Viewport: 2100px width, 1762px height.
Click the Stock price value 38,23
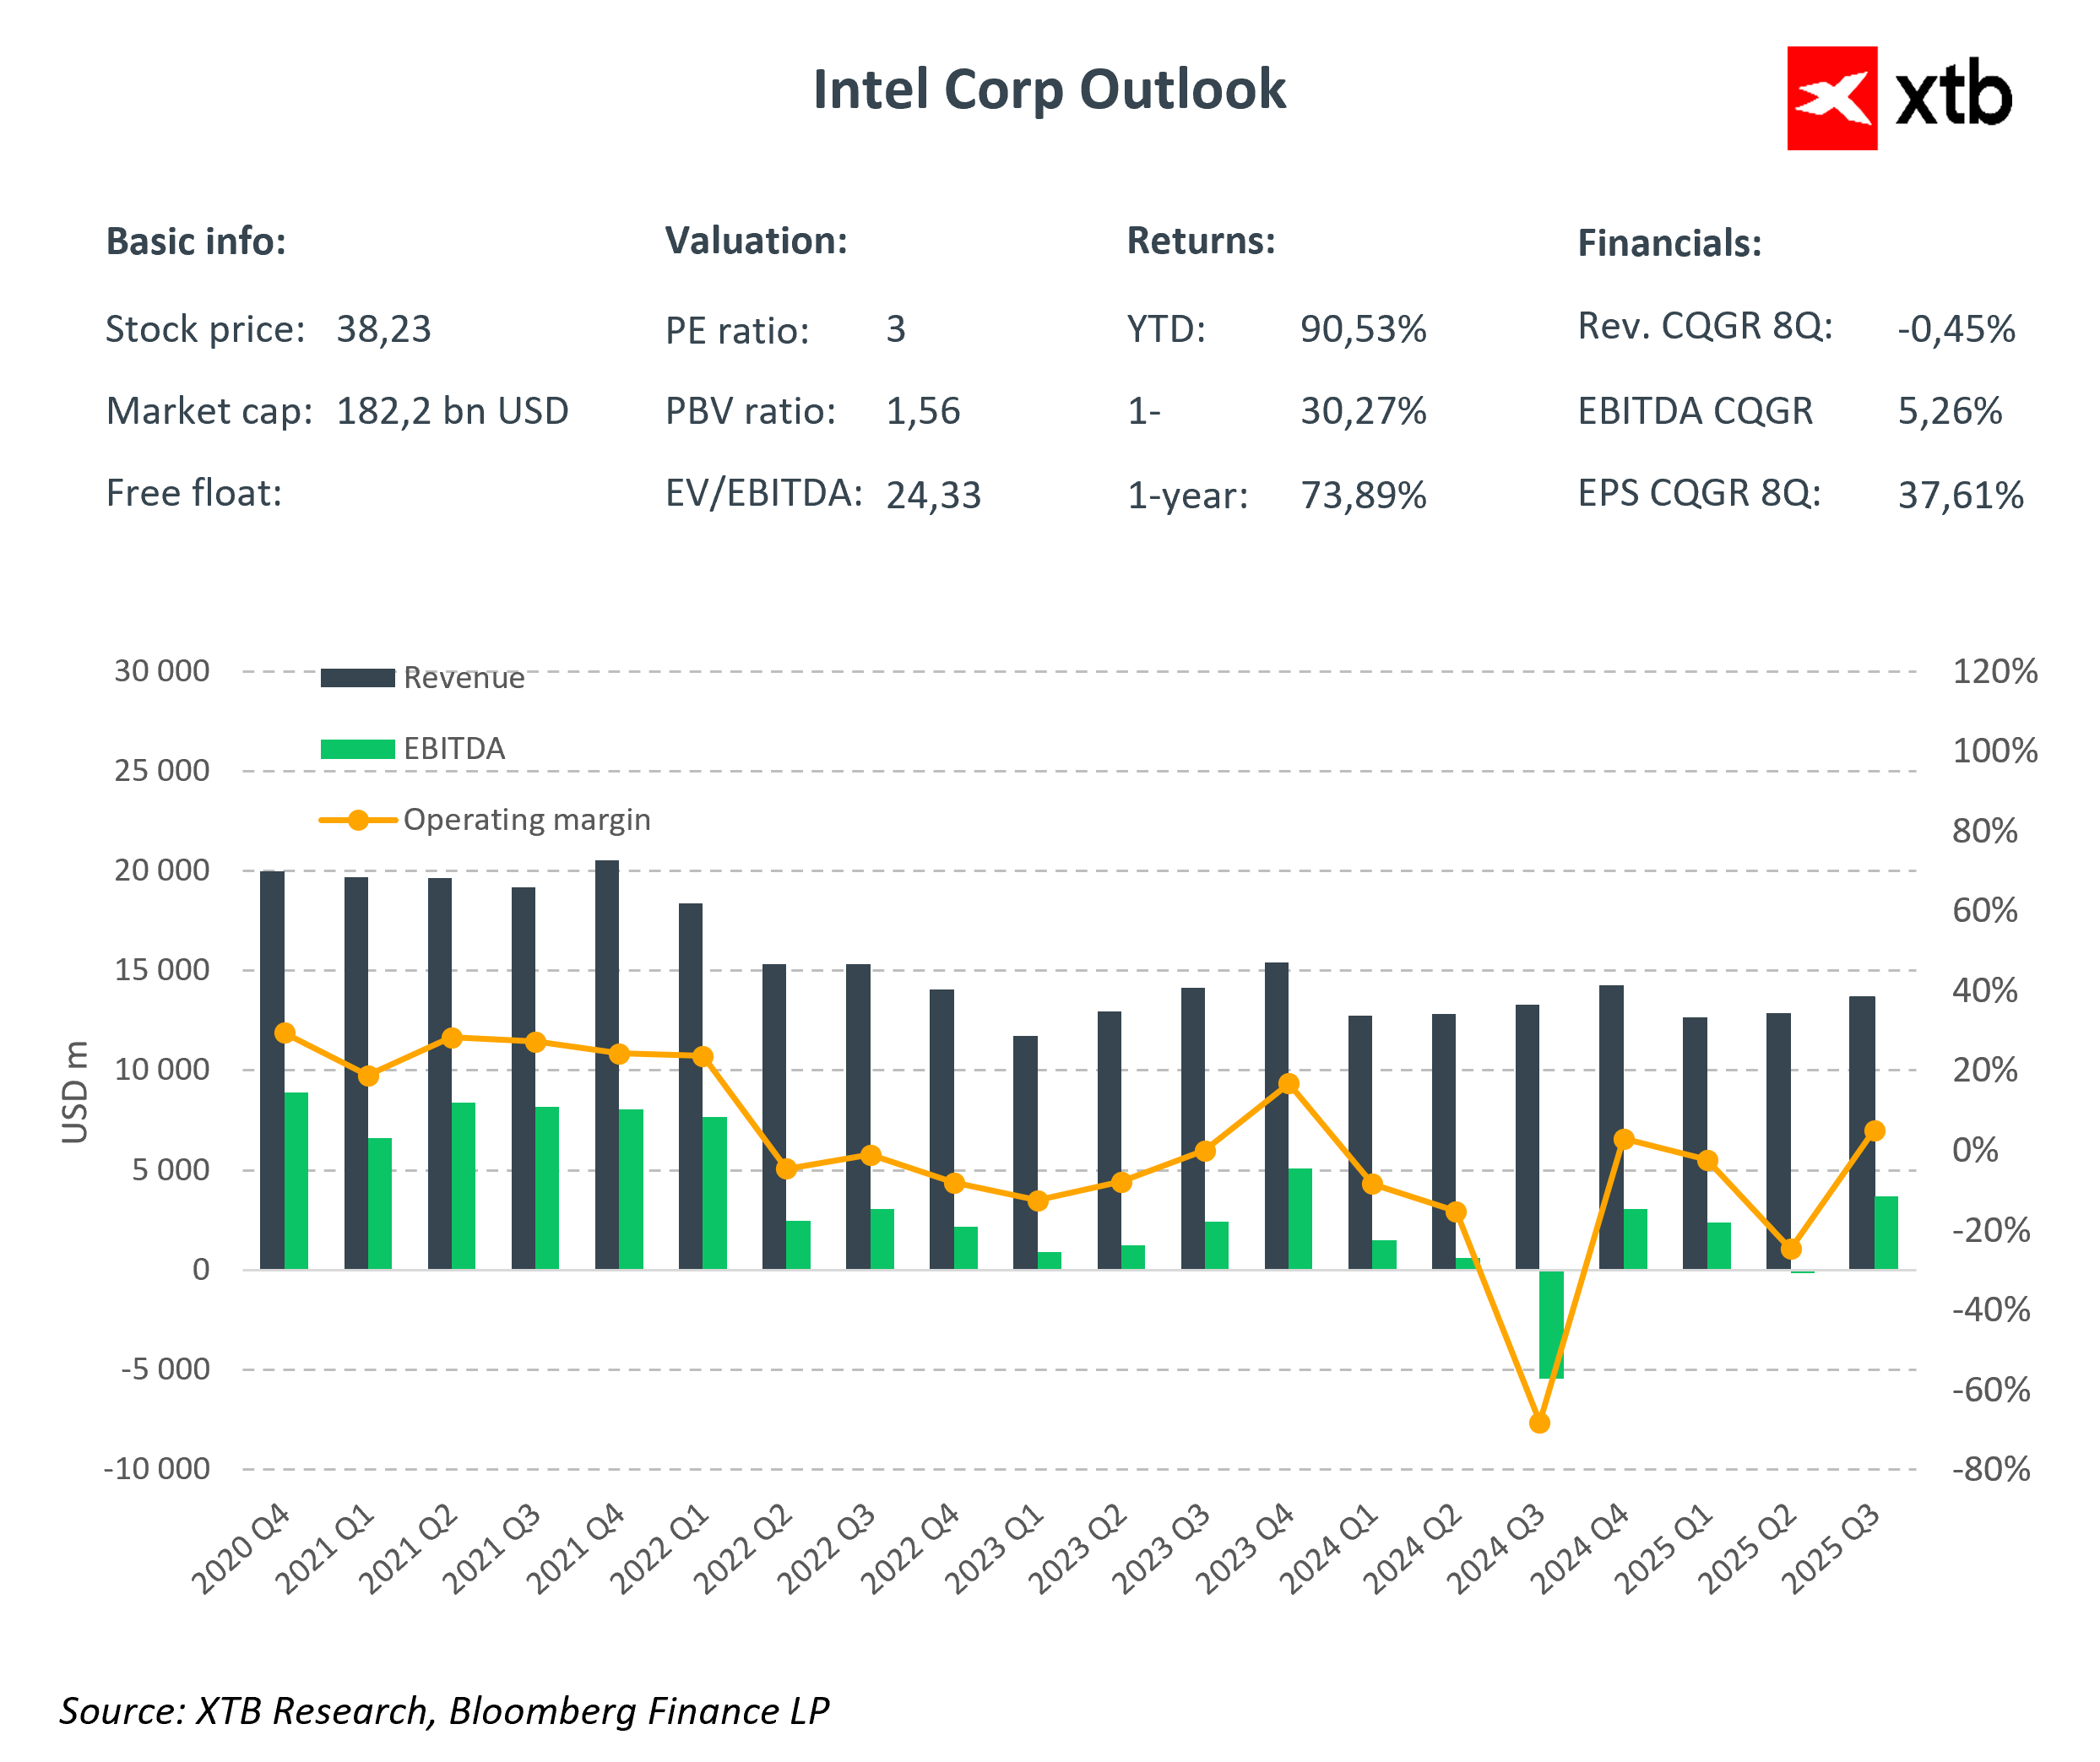click(383, 329)
